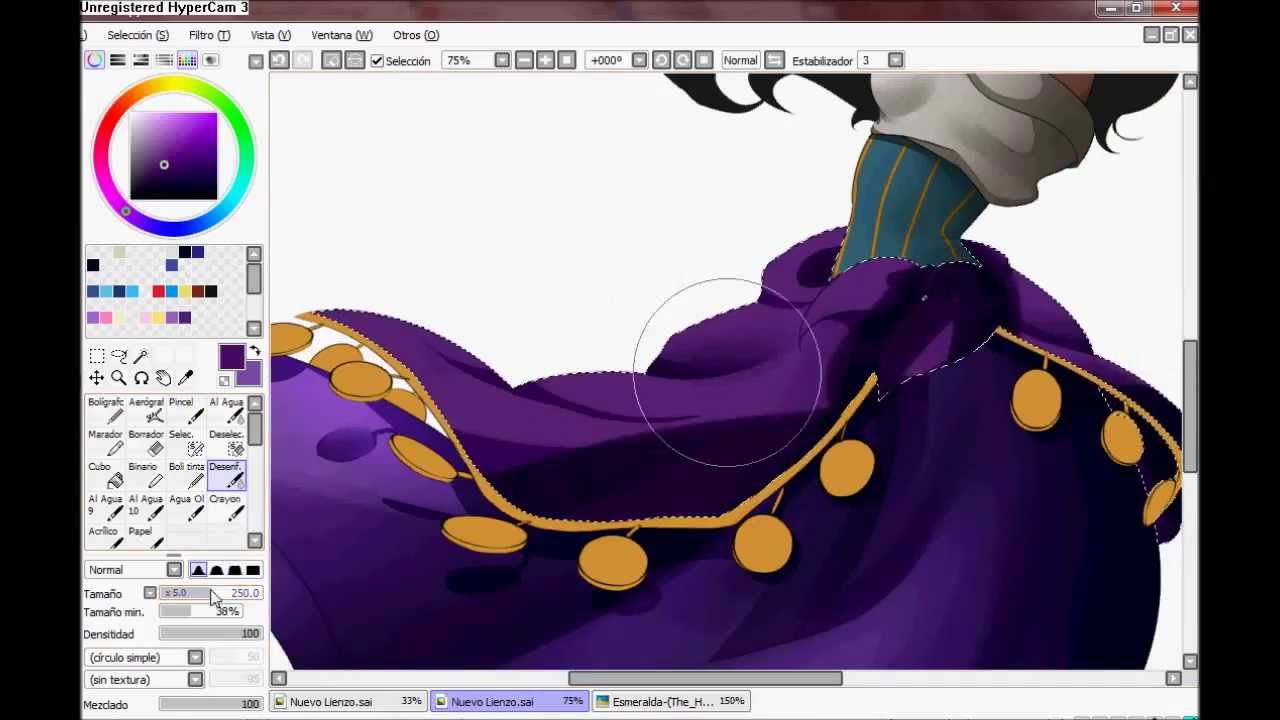Click the zoom in plus button
The image size is (1280, 720).
546,60
